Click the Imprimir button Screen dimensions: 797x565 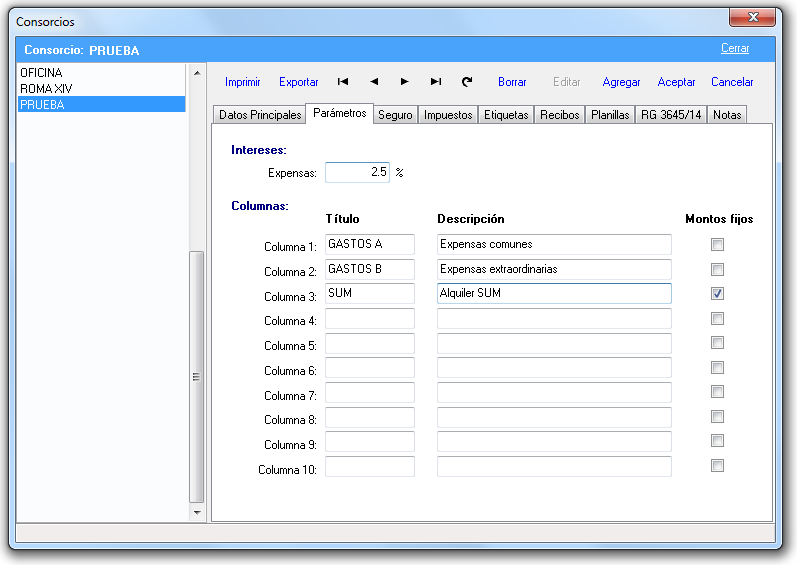tap(242, 82)
